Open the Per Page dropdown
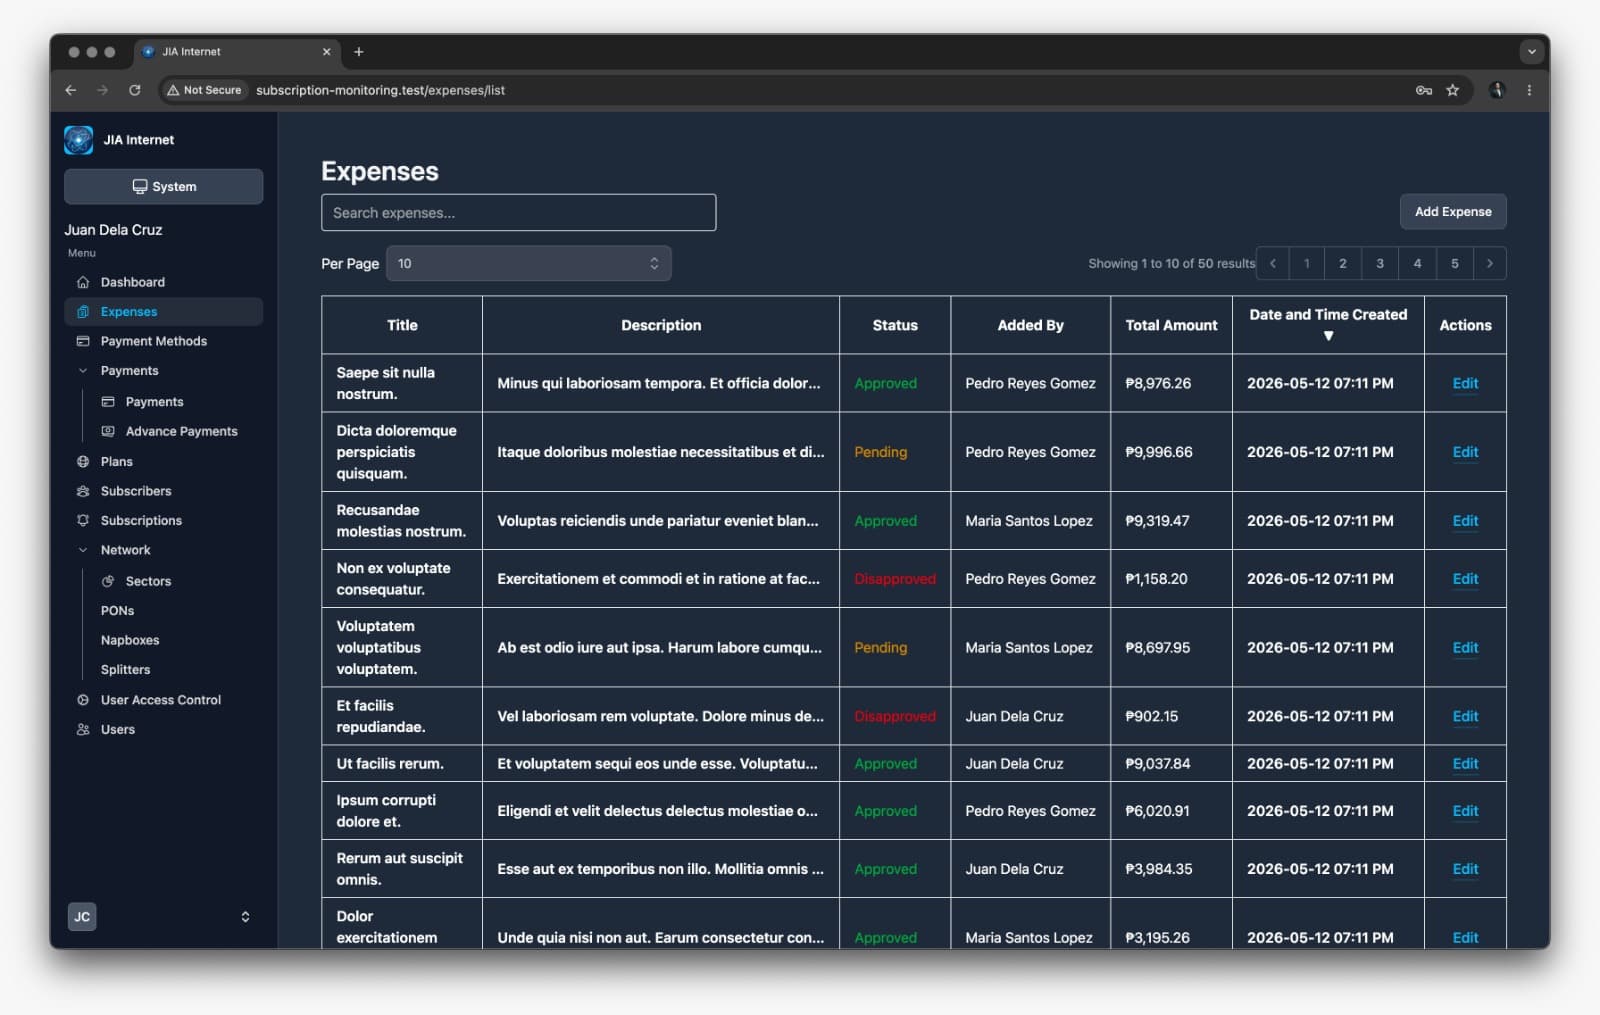 click(529, 263)
